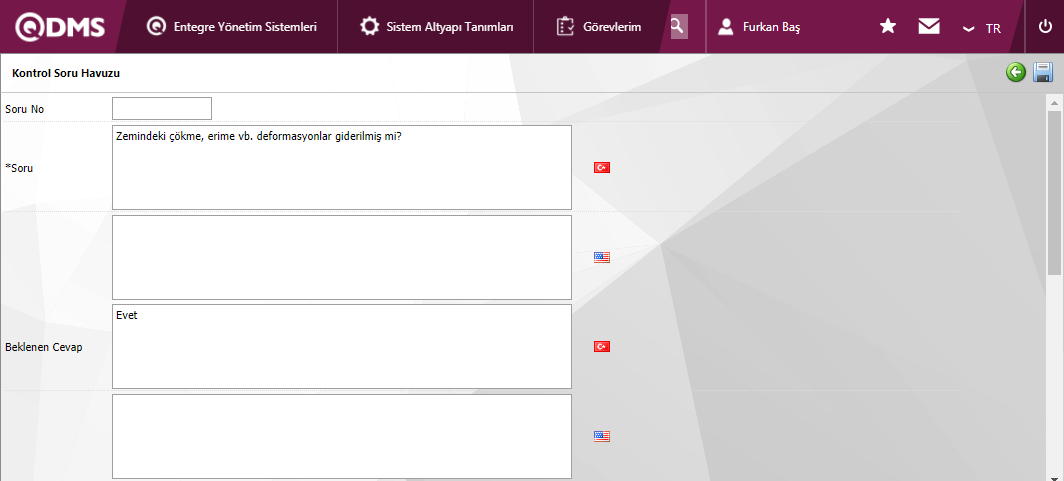Click the Entegre Yönetim Sistemleri icon

156,27
